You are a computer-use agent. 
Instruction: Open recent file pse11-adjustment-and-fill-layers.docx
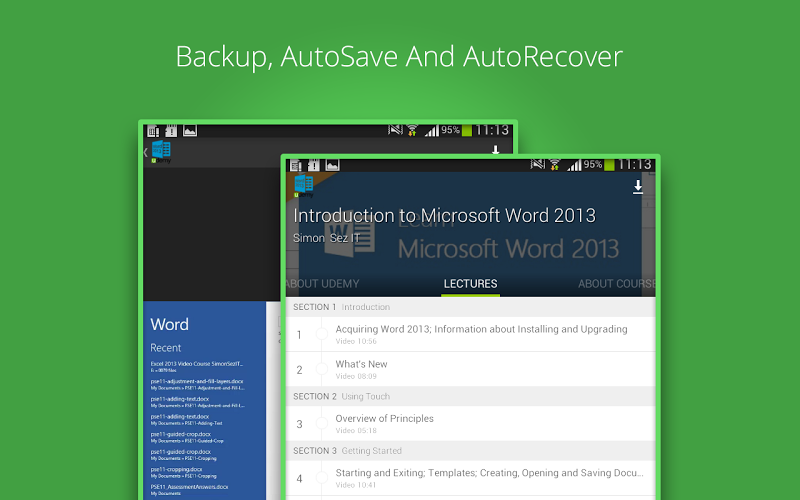click(x=197, y=384)
